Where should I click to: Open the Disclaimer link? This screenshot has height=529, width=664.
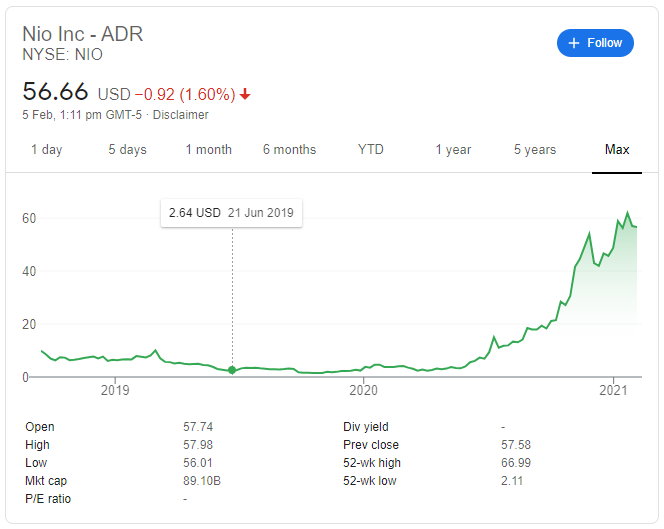(180, 115)
